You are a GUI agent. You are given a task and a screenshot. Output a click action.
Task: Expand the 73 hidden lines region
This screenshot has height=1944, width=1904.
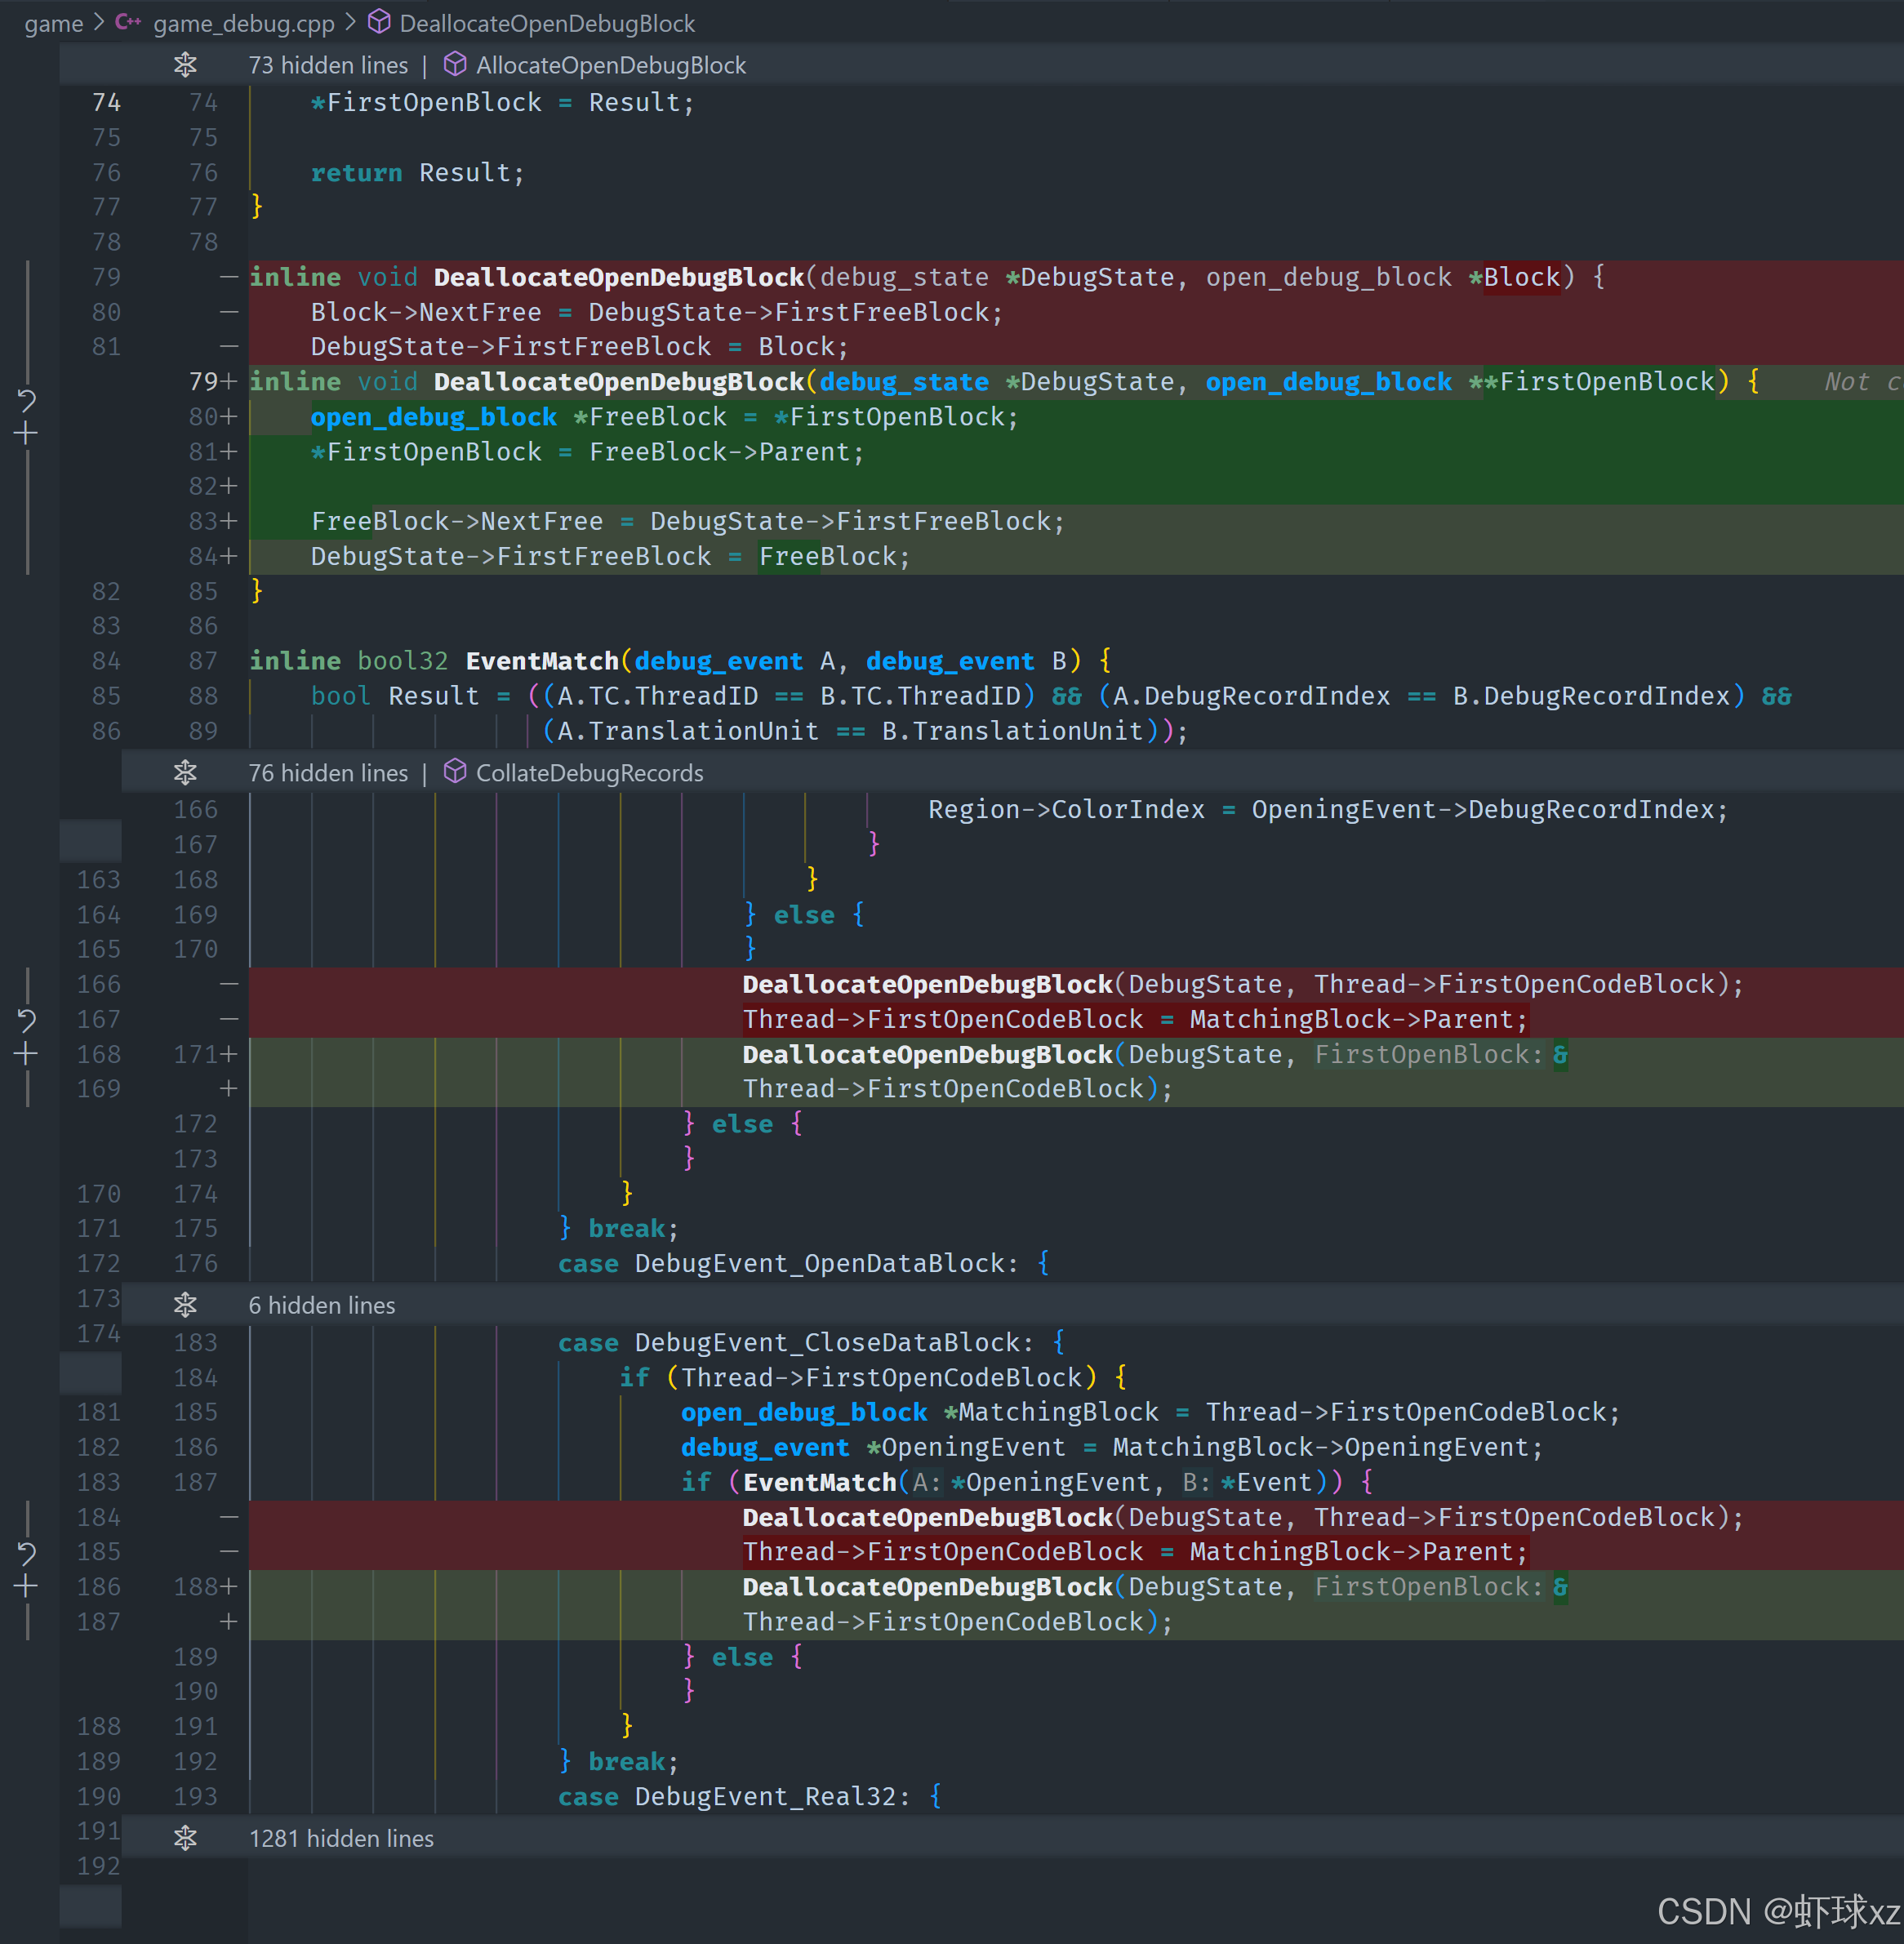[185, 65]
